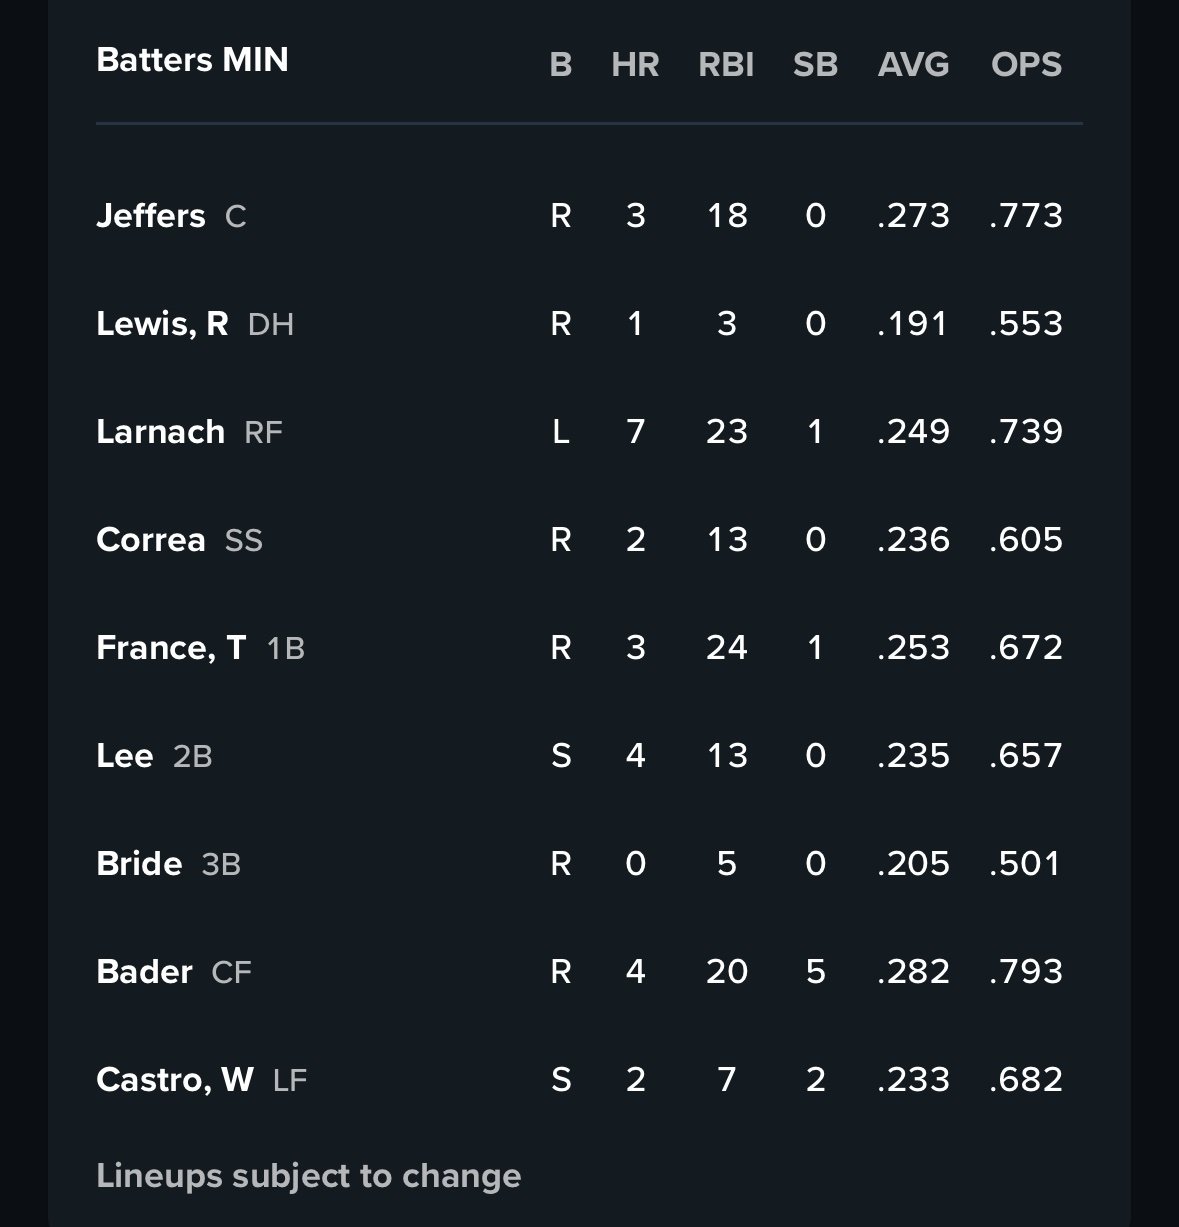This screenshot has width=1179, height=1227.
Task: Click the AVG column header
Action: [913, 65]
